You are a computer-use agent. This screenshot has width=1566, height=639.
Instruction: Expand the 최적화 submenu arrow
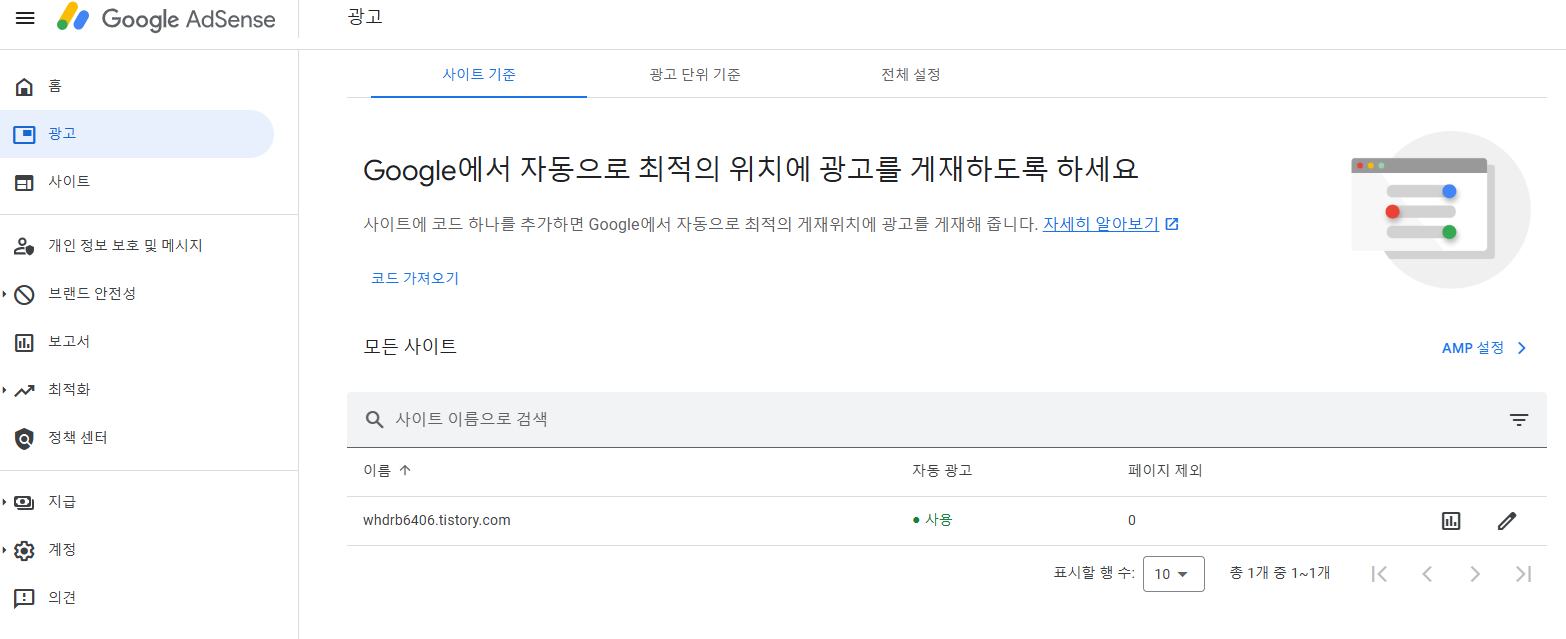[x=4, y=390]
